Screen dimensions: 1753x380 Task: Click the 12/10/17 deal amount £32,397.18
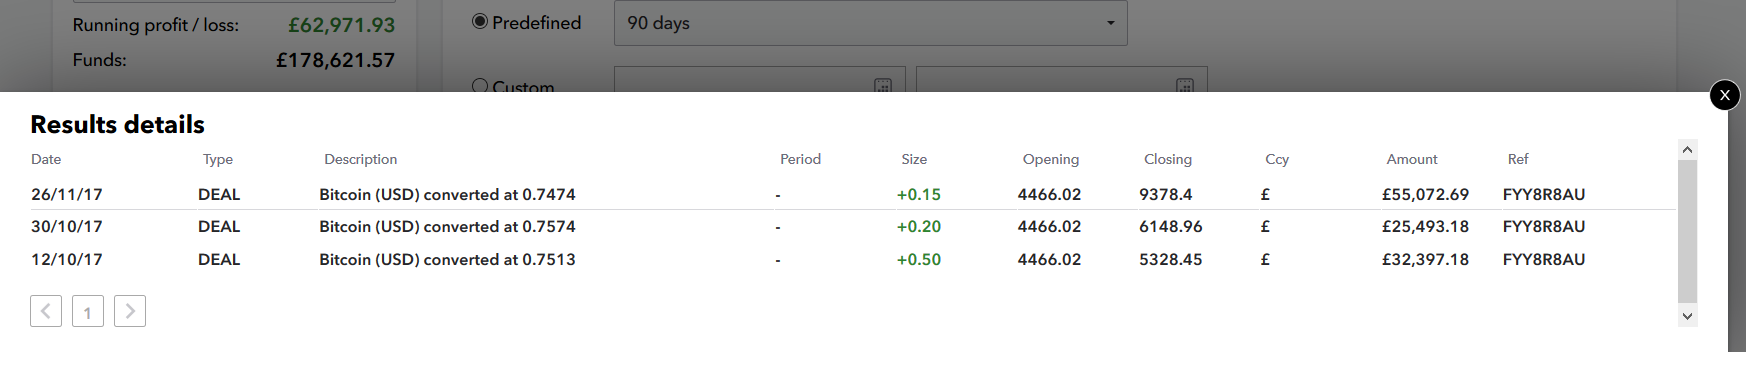point(1425,259)
